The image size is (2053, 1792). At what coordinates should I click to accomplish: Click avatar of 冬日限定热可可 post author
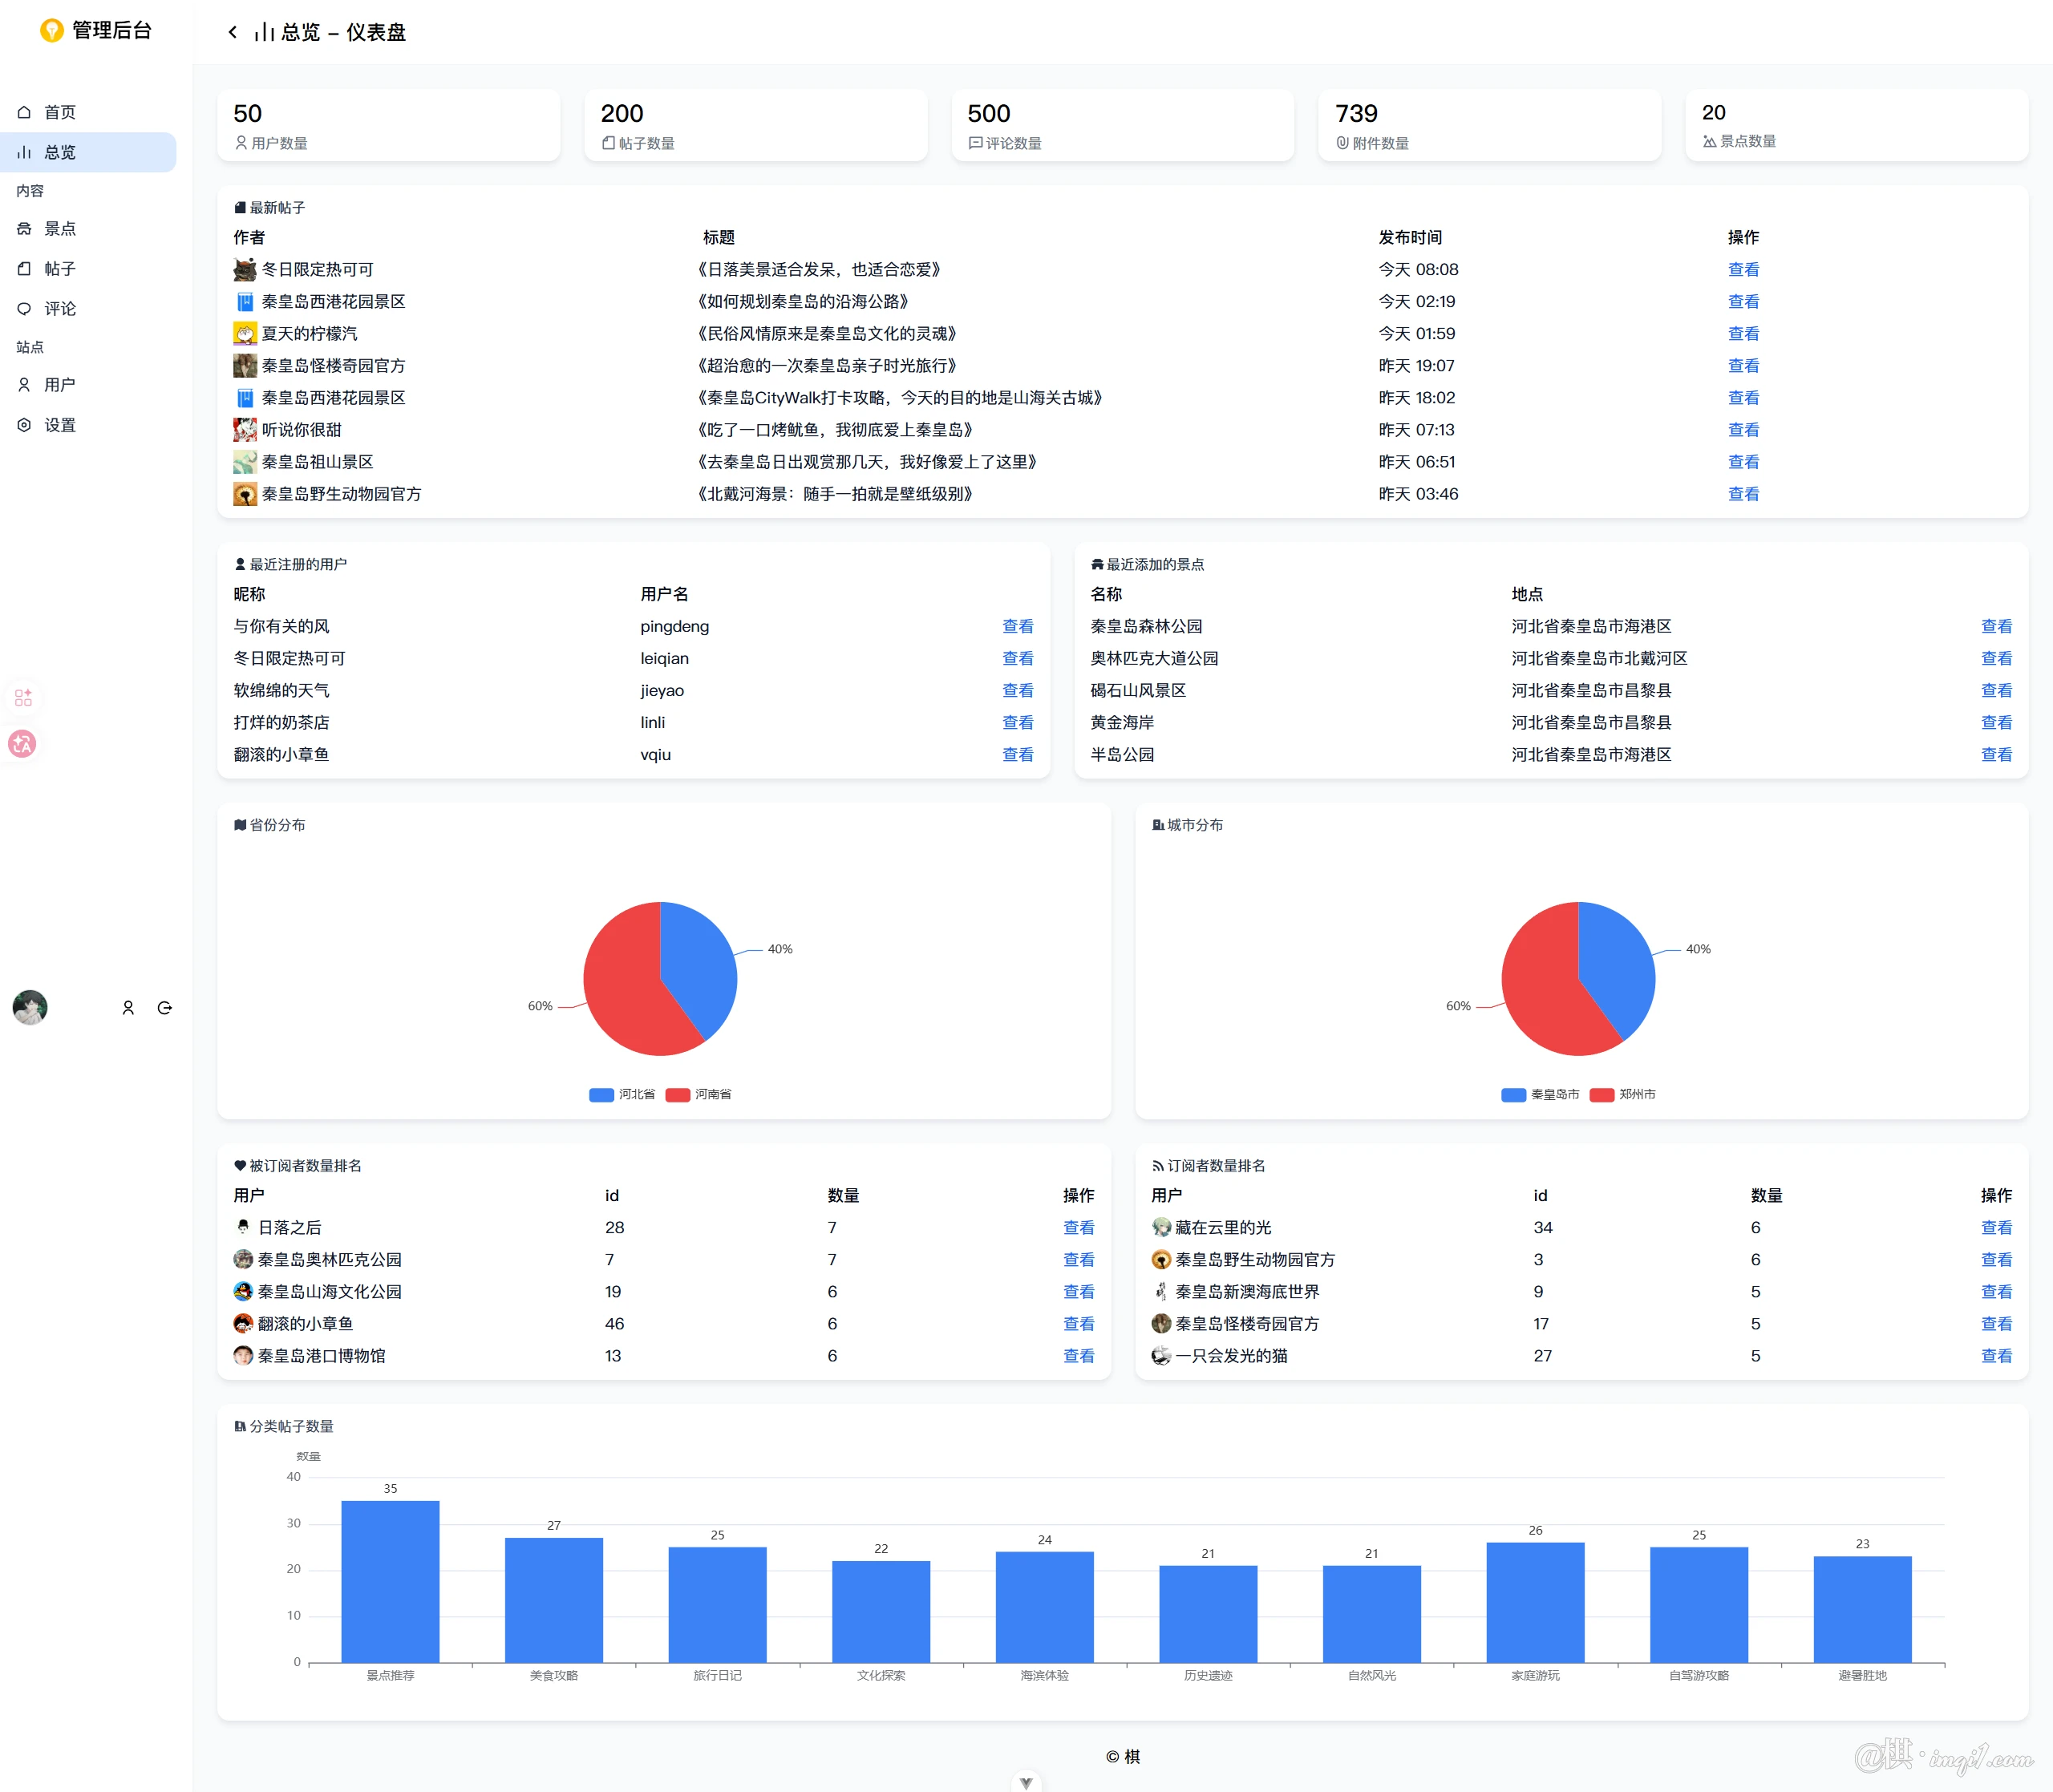(x=244, y=269)
